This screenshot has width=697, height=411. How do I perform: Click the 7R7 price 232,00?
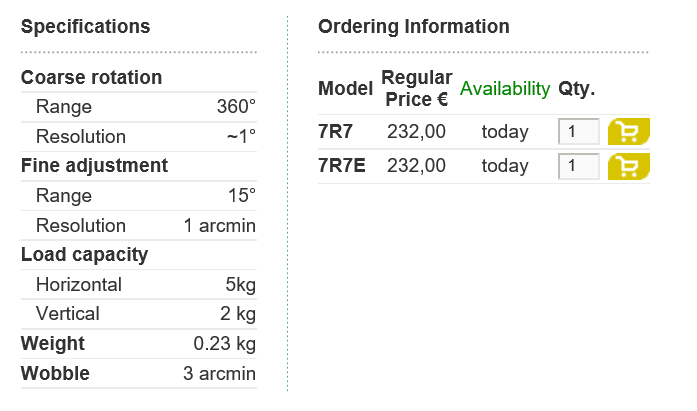pyautogui.click(x=416, y=132)
